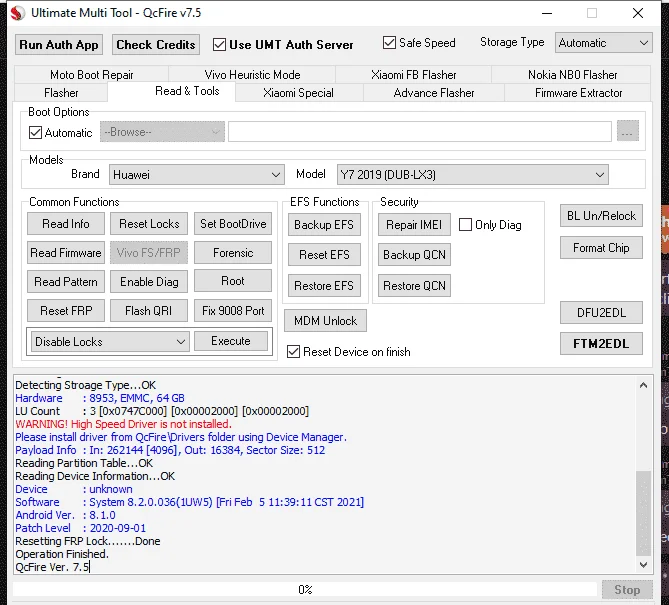Expand Model dropdown showing Y7 2019
The image size is (669, 605).
(472, 175)
